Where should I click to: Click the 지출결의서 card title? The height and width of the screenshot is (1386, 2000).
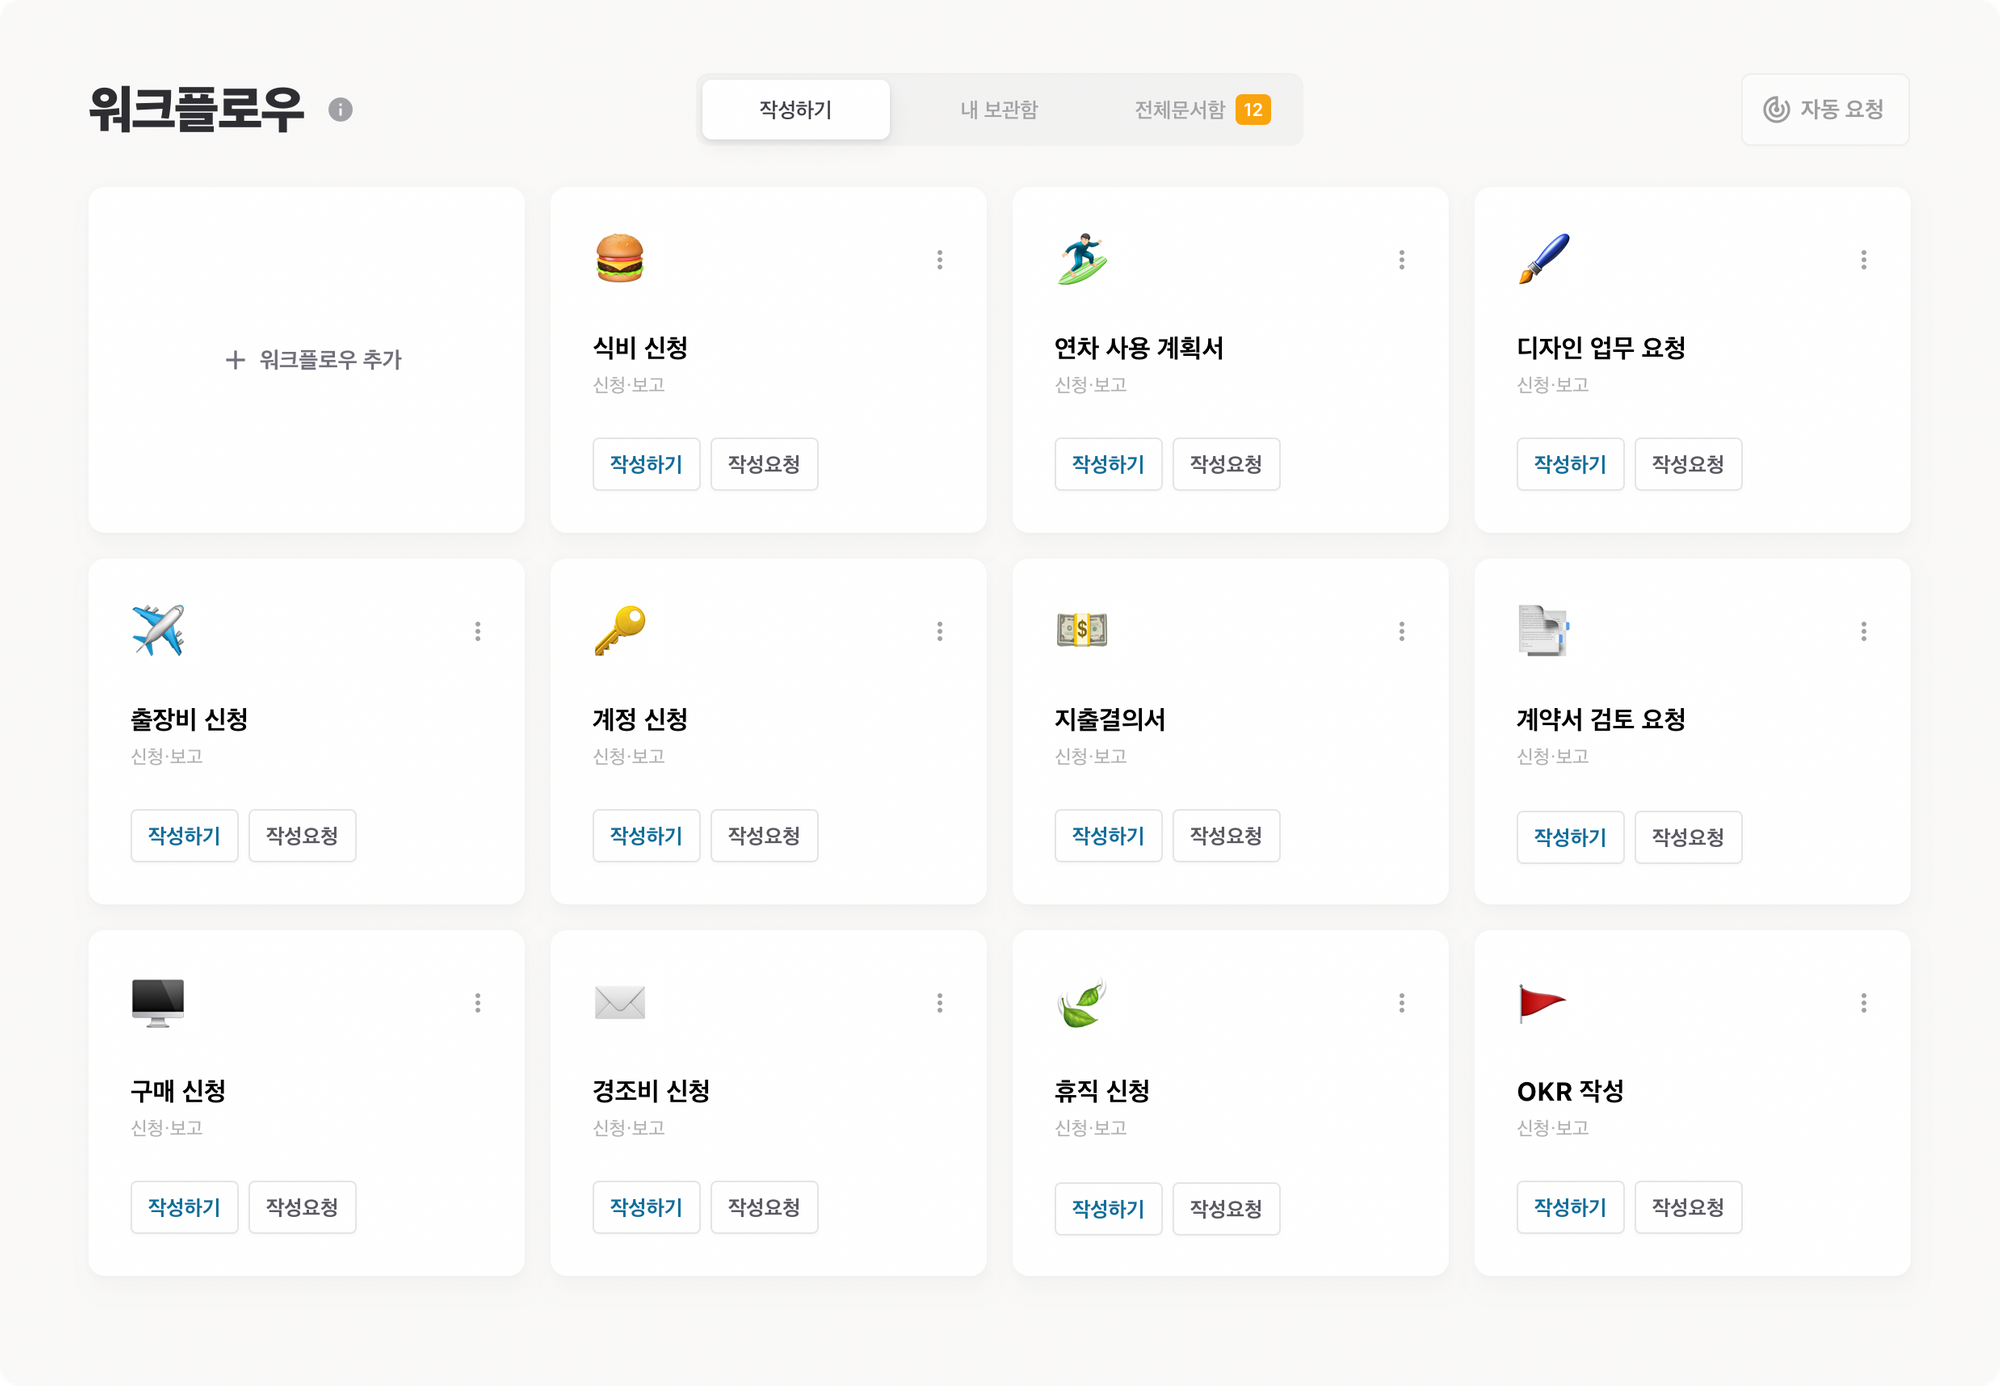pyautogui.click(x=1110, y=719)
